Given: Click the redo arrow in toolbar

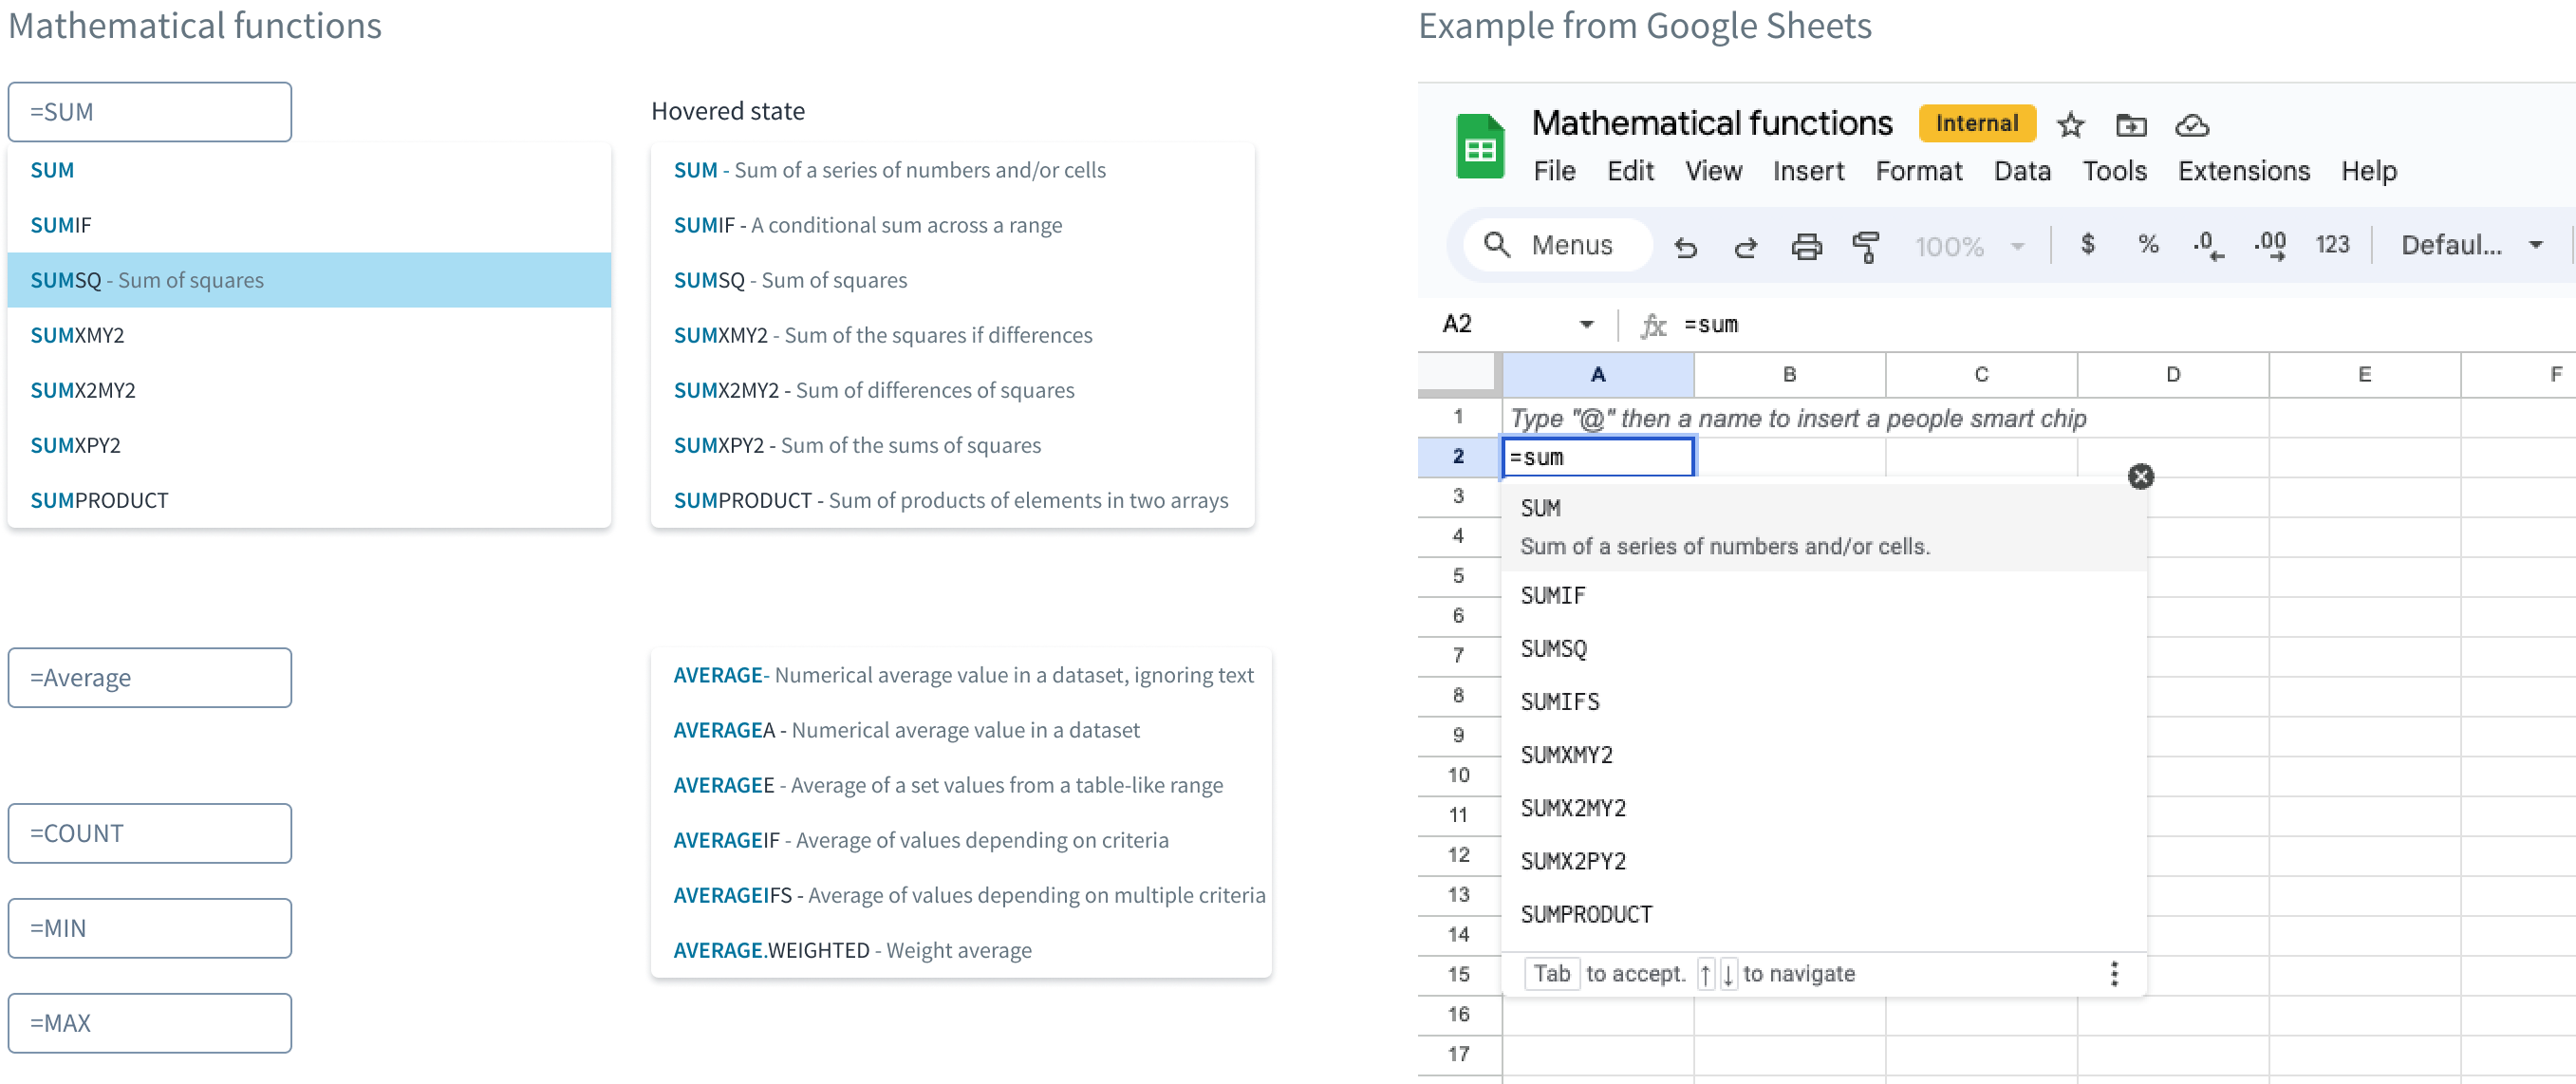Looking at the screenshot, I should click(1746, 246).
